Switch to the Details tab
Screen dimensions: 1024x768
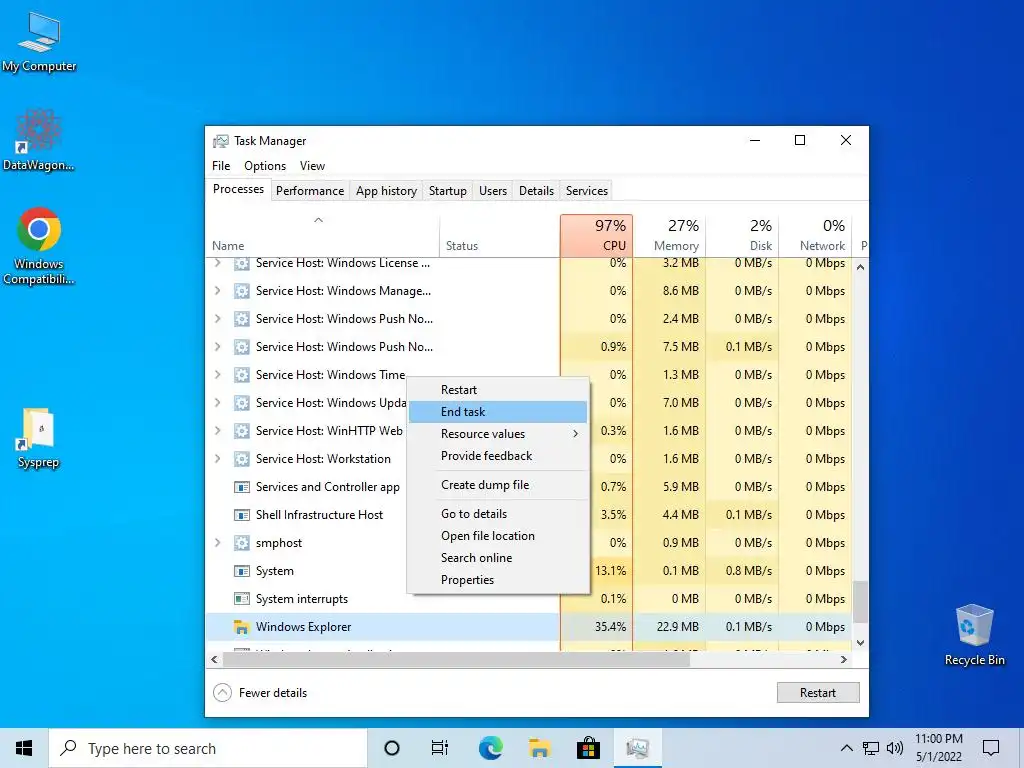point(536,191)
